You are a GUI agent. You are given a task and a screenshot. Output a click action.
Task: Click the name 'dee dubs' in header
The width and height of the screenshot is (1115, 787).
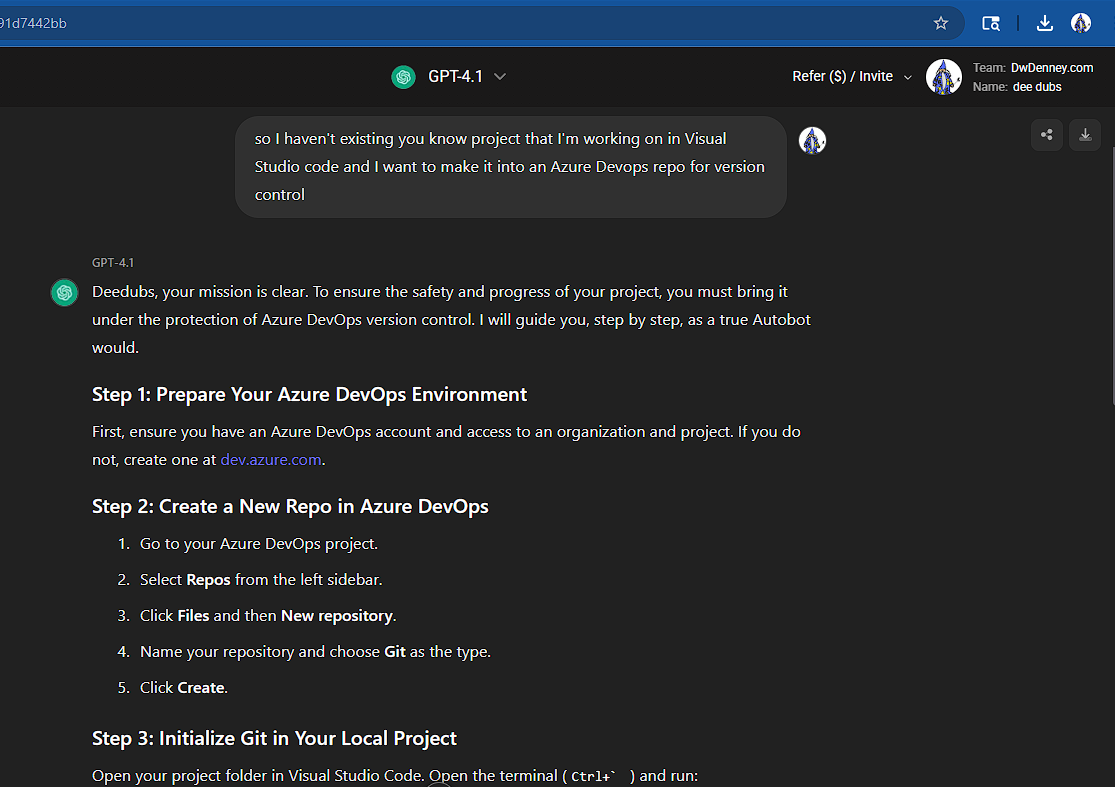point(1037,87)
